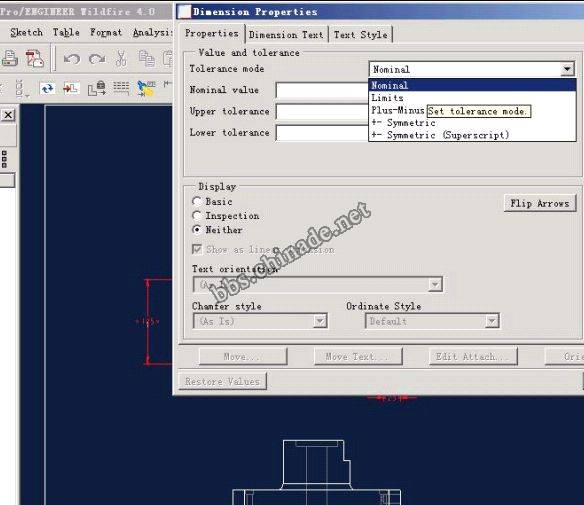Open the Format menu
The height and width of the screenshot is (505, 584).
pos(106,32)
